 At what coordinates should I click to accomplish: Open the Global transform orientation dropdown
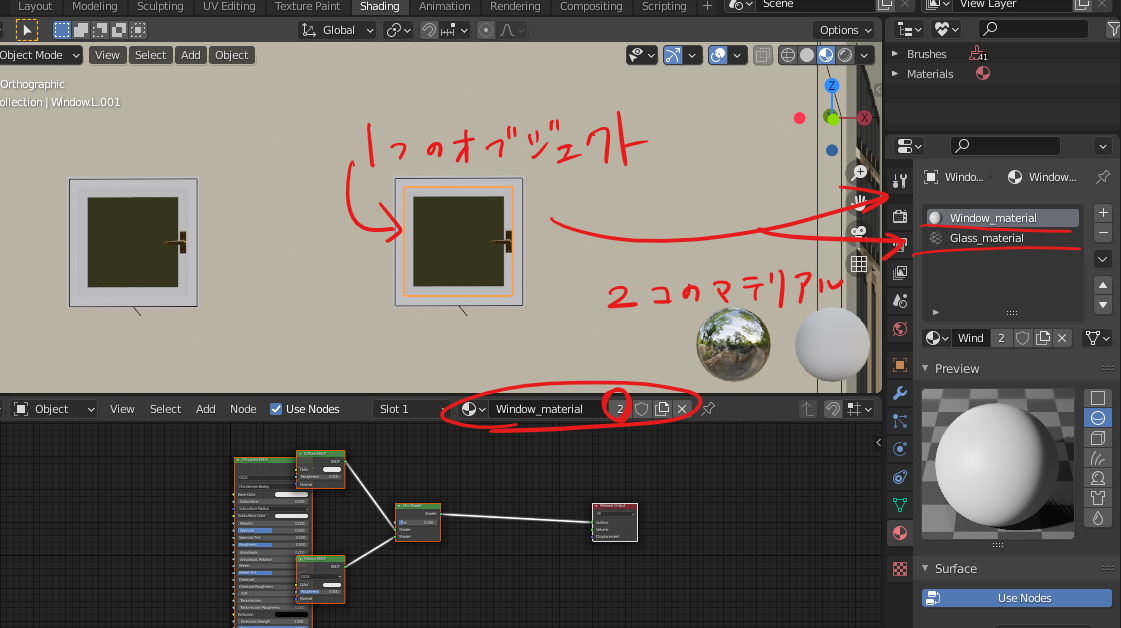(x=338, y=30)
